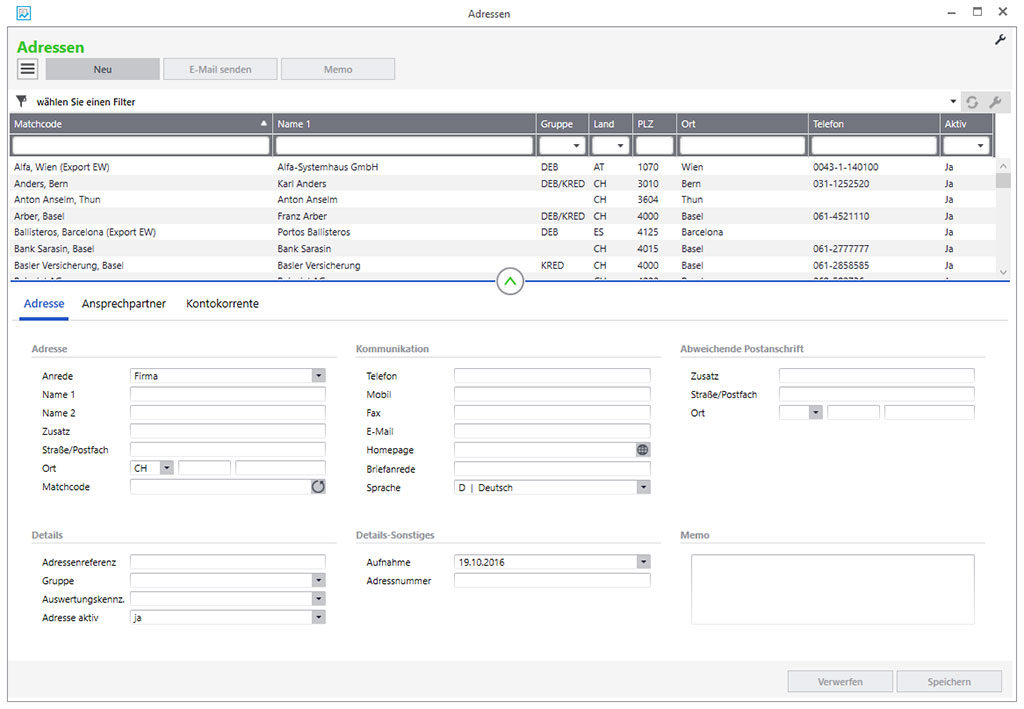
Task: Click the Briefanrede input field
Action: click(552, 468)
